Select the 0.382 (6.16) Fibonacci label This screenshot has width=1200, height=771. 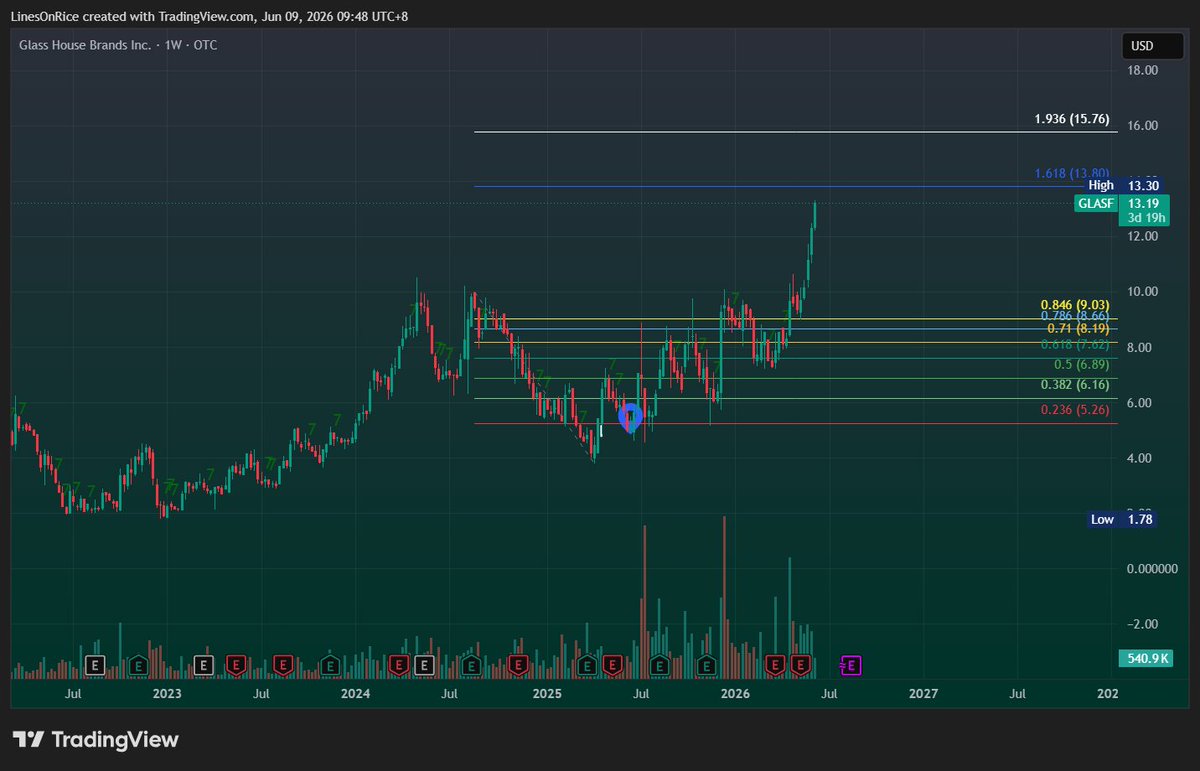pos(1075,385)
